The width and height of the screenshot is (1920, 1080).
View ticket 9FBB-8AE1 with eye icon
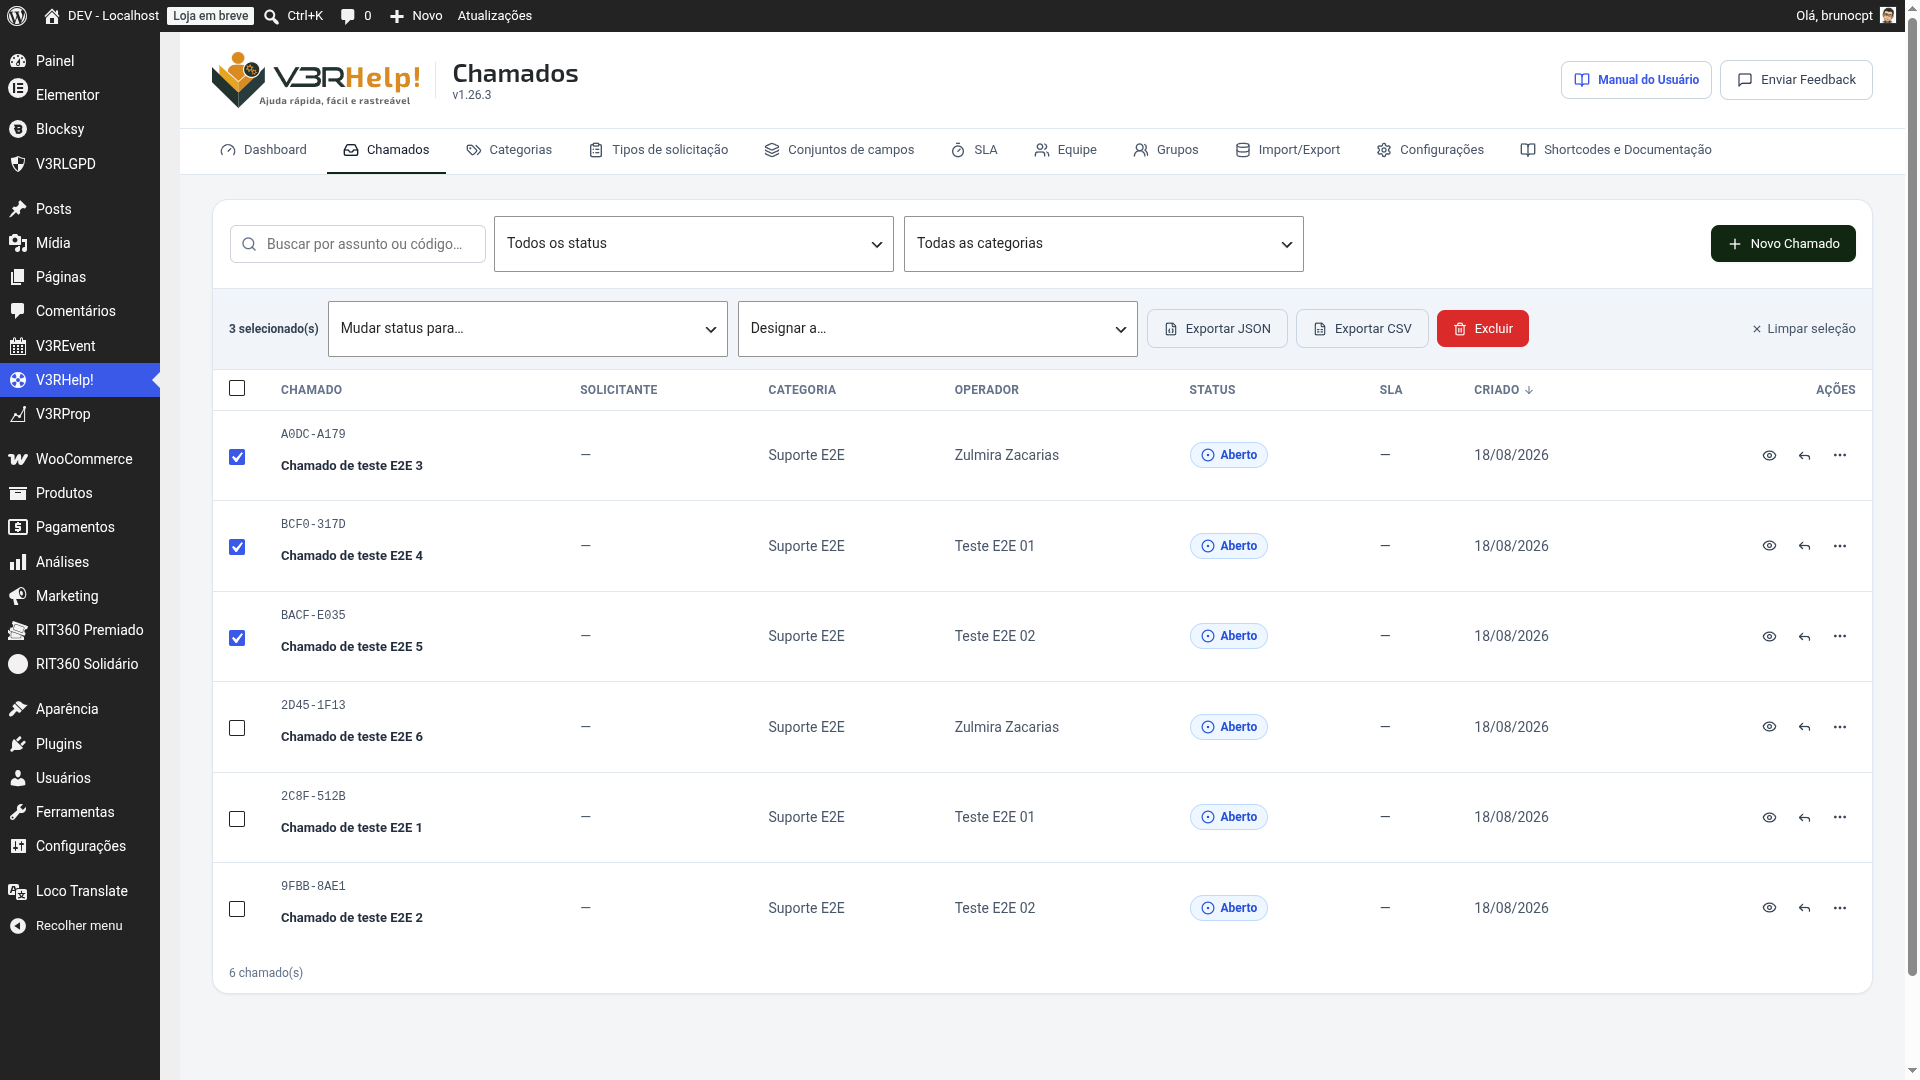coord(1769,908)
